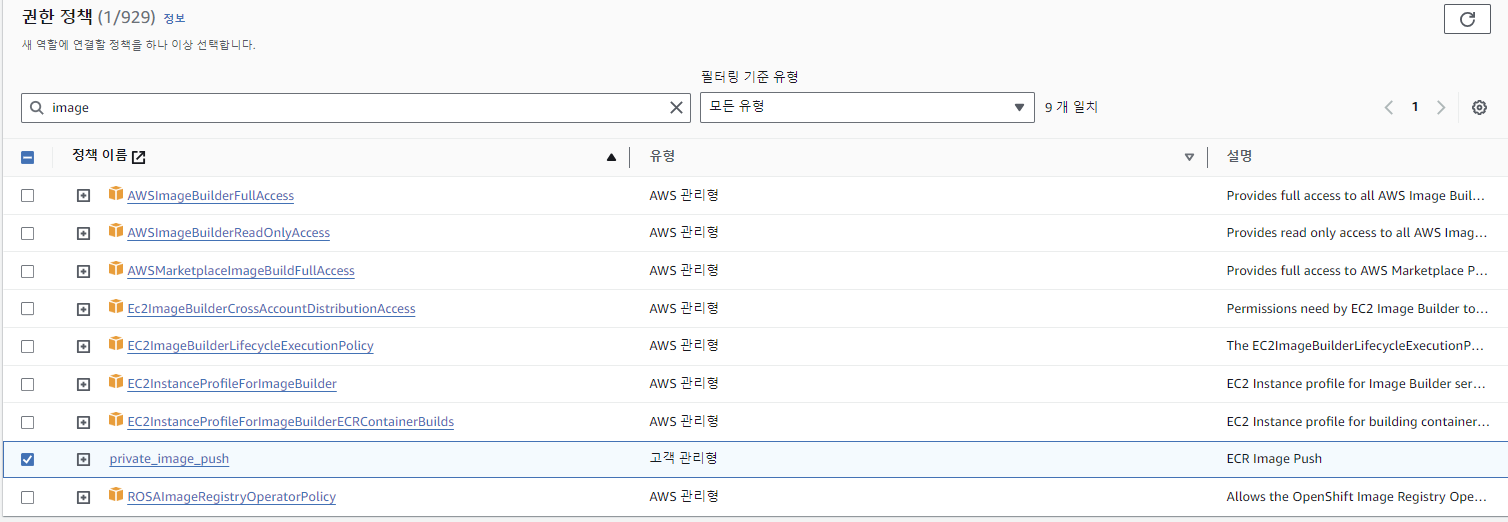Open EC2InstanceProfileForImageBuilderECRContainerBuilds policy link
The width and height of the screenshot is (1508, 522).
point(290,422)
